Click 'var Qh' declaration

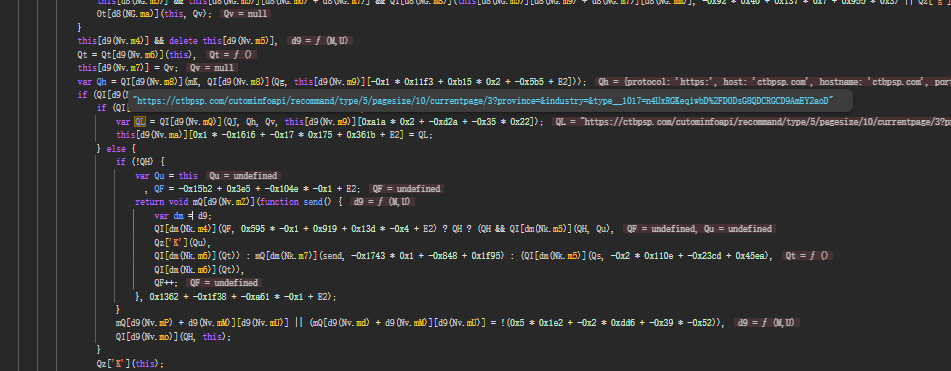click(x=92, y=81)
